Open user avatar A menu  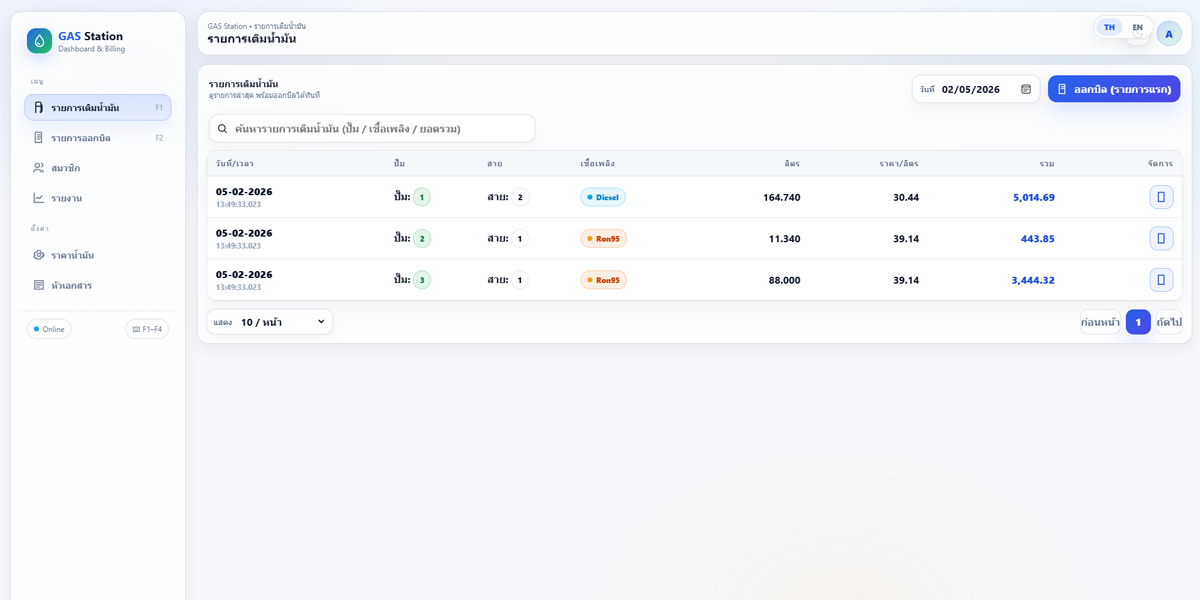1169,33
